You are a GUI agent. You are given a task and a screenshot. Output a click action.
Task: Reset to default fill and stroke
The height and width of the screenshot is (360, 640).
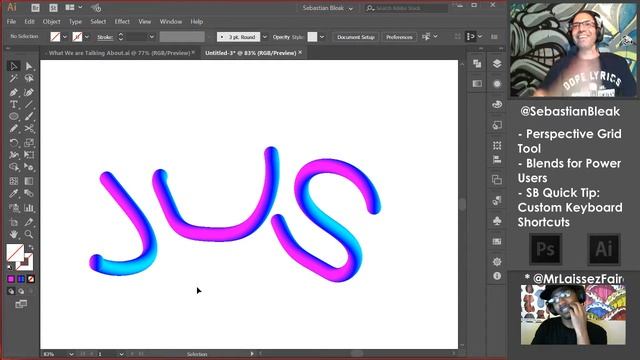pyautogui.click(x=10, y=267)
